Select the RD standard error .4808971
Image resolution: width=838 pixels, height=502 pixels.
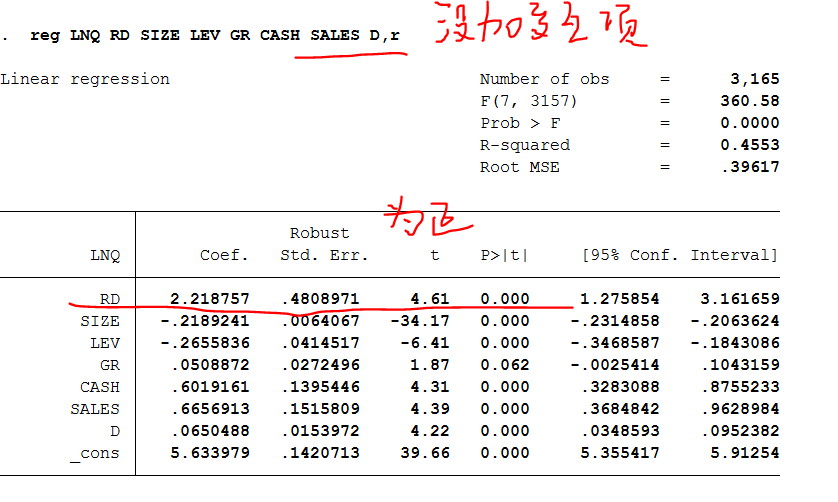click(321, 299)
